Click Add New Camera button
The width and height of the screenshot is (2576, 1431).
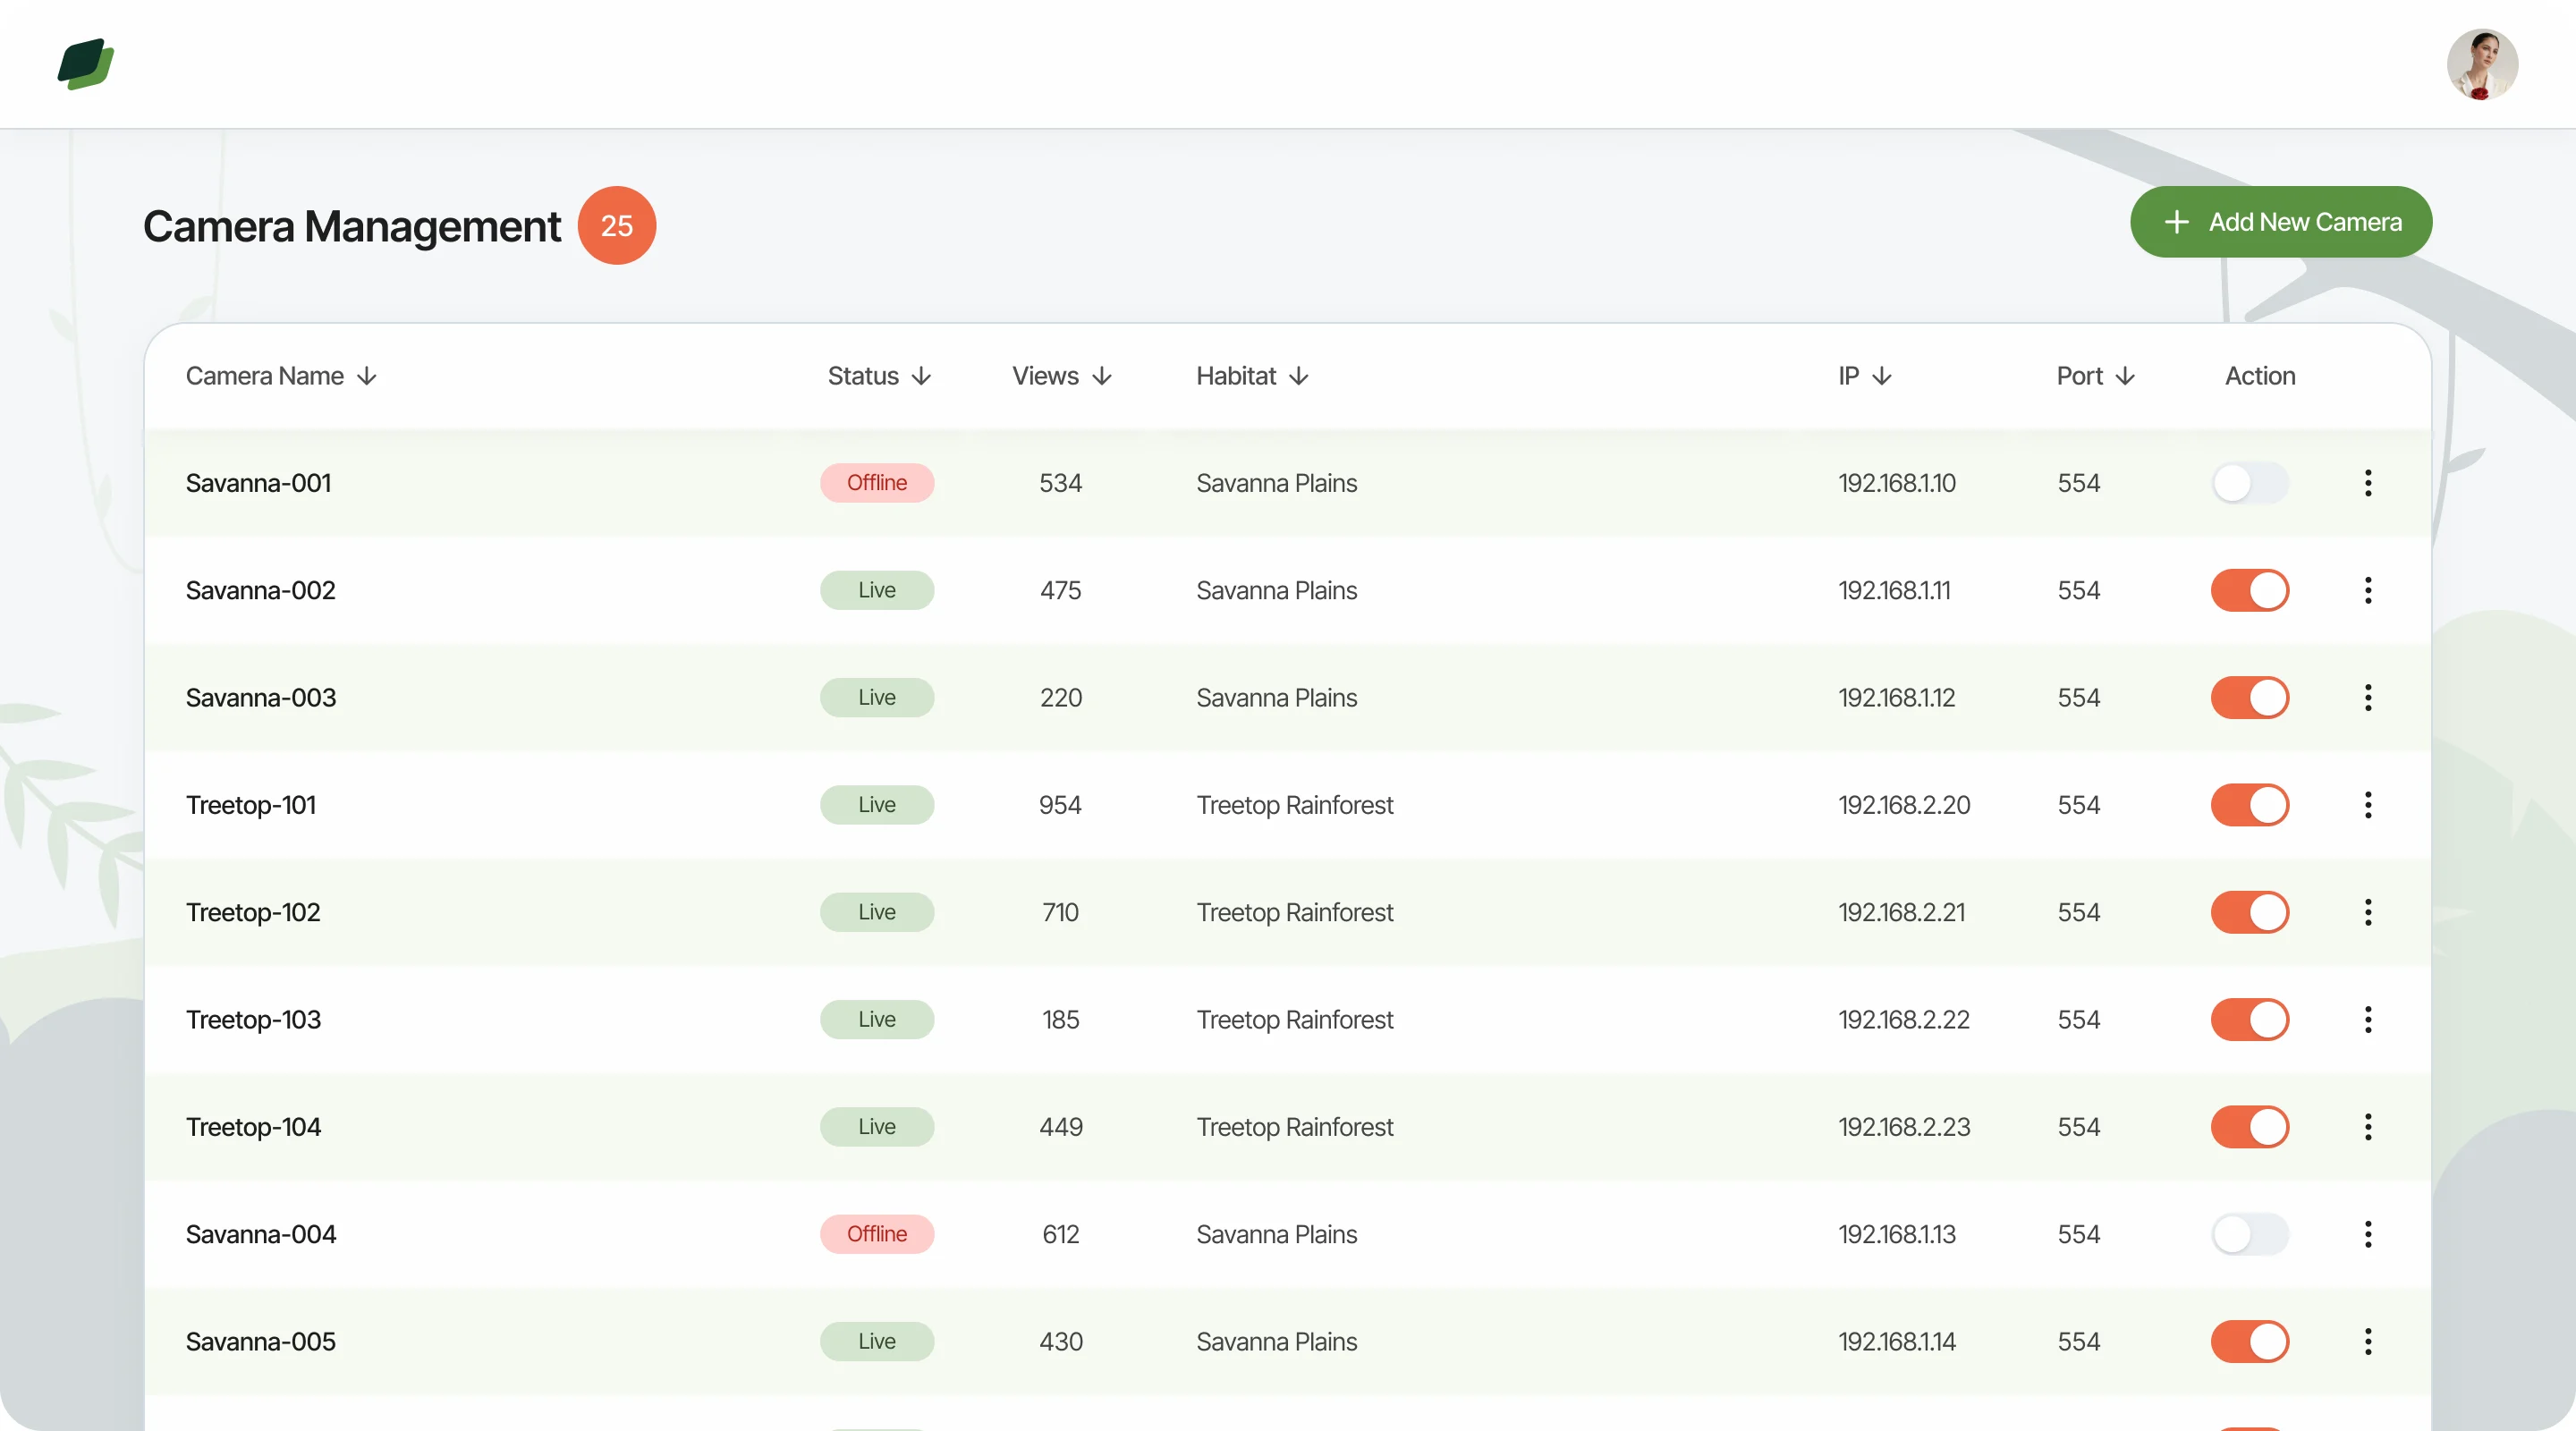[2281, 222]
